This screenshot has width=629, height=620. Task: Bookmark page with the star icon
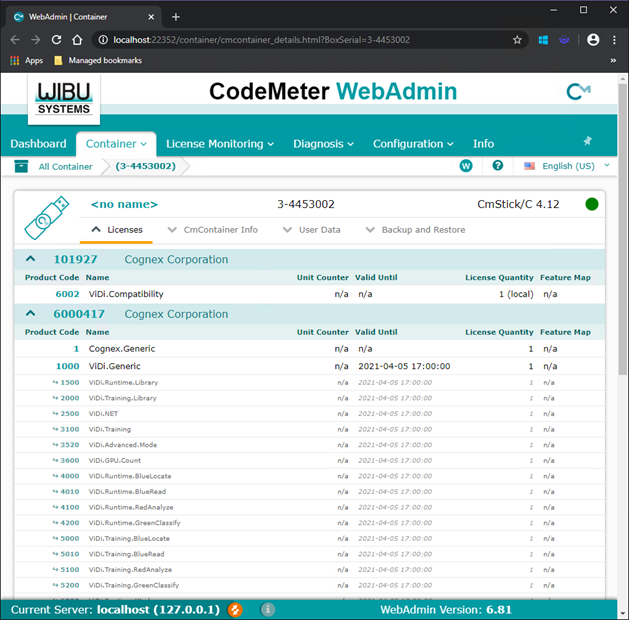point(517,40)
